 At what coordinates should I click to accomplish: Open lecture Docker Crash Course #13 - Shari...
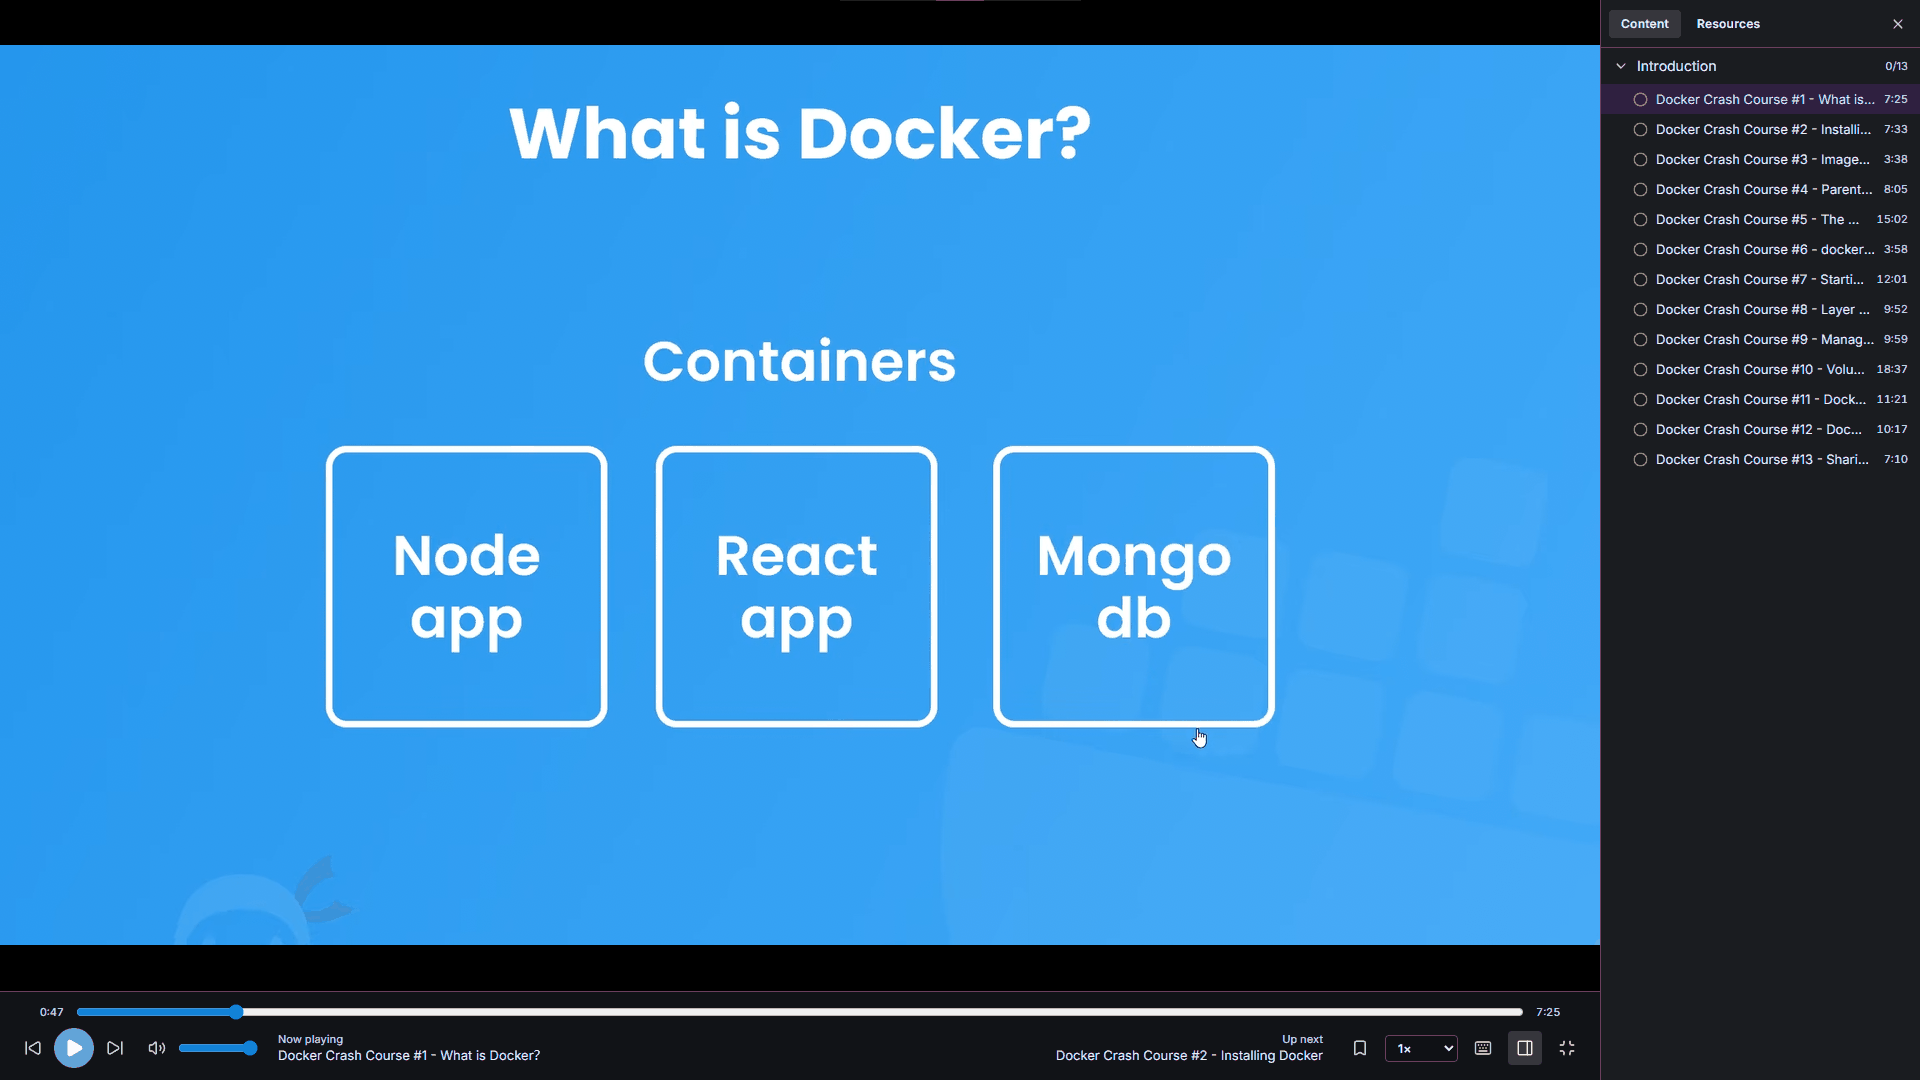[1762, 460]
